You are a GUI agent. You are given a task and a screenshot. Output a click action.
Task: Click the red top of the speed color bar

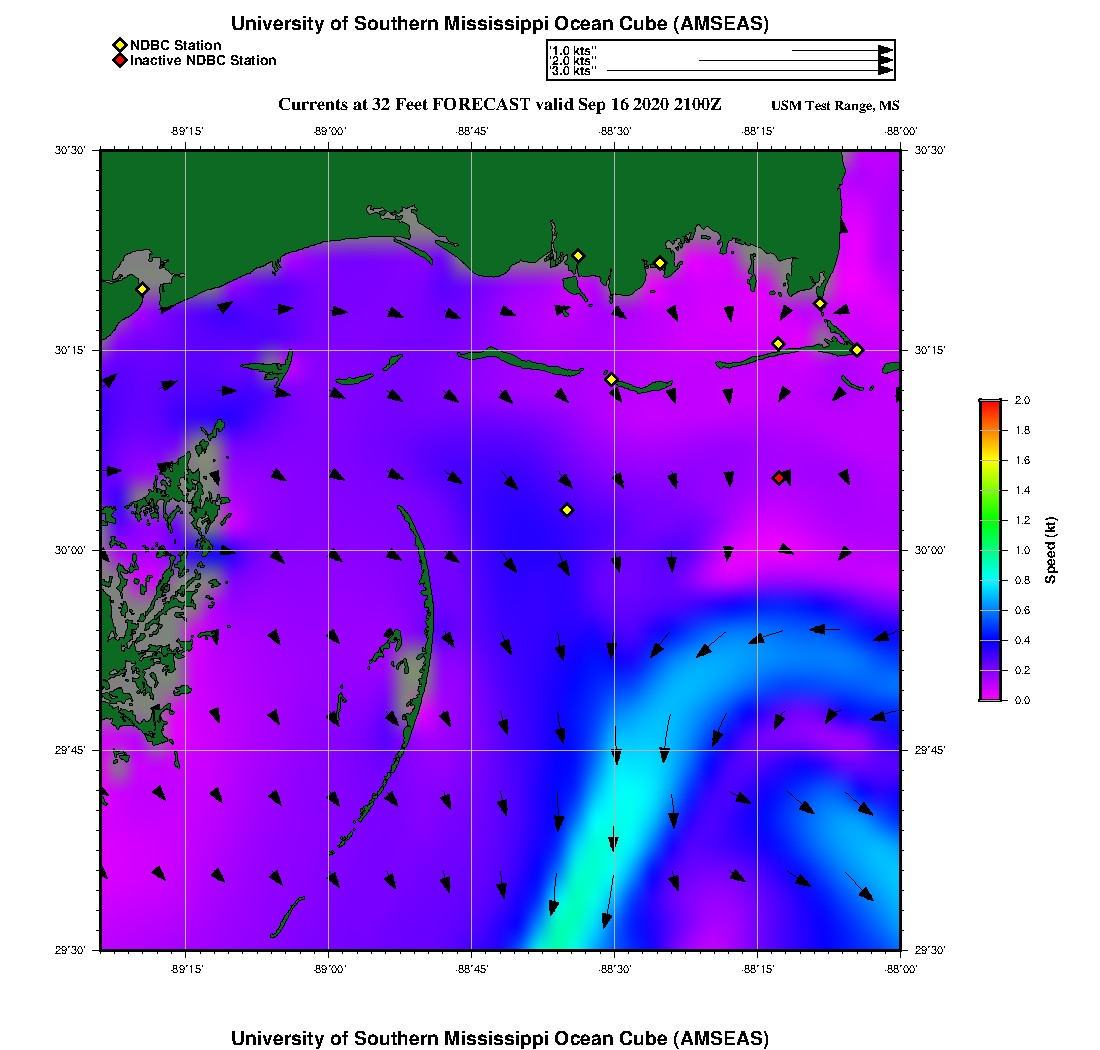point(989,405)
